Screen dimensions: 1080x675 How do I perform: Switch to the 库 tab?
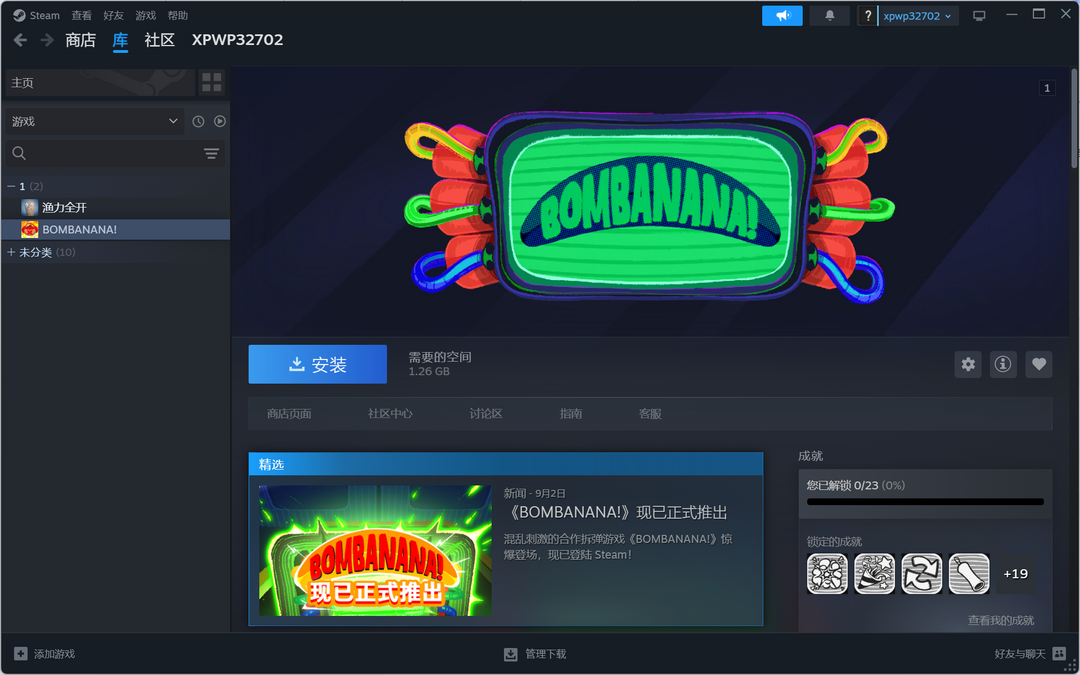click(121, 40)
